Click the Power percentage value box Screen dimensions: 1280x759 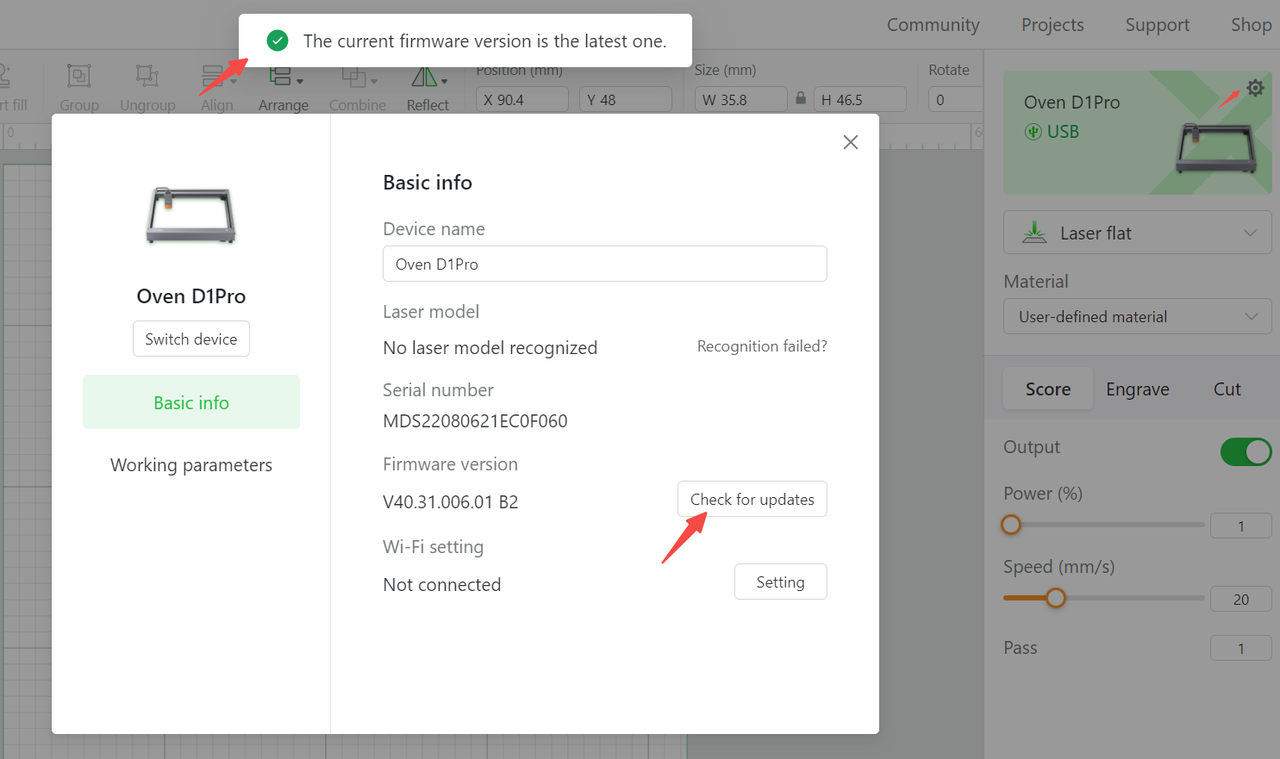pos(1241,526)
